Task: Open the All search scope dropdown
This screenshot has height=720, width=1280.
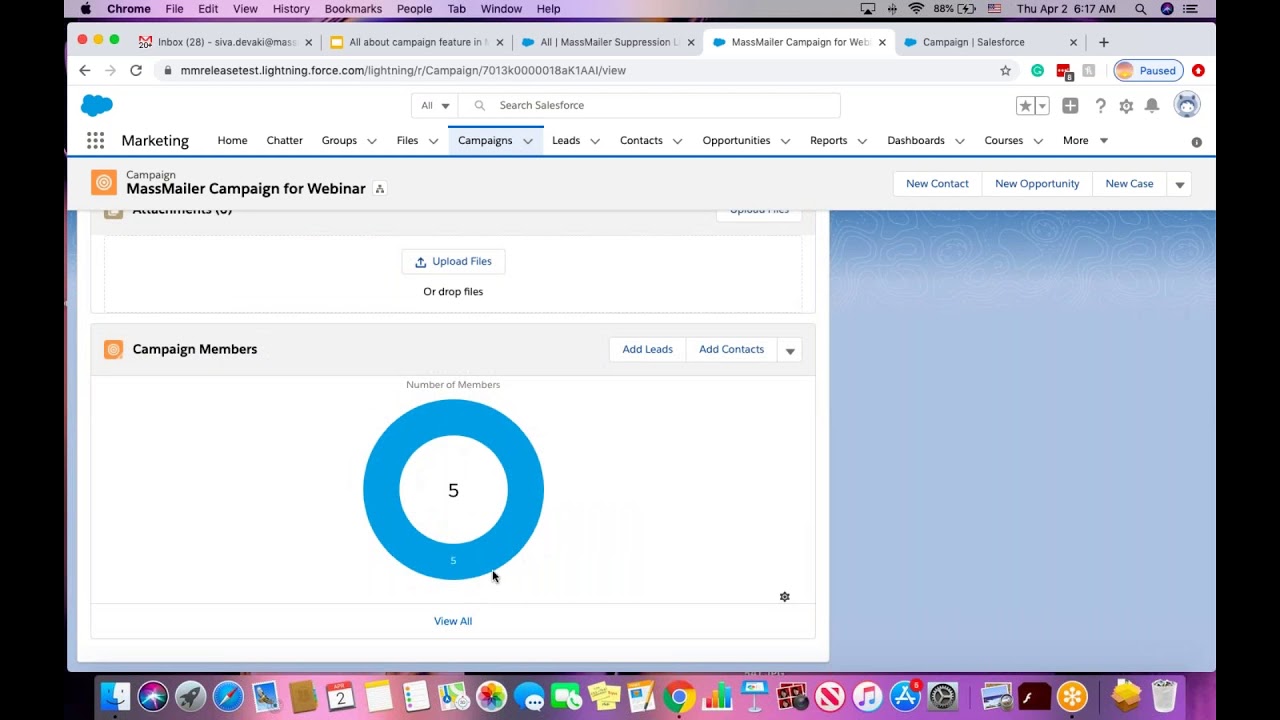Action: (435, 105)
